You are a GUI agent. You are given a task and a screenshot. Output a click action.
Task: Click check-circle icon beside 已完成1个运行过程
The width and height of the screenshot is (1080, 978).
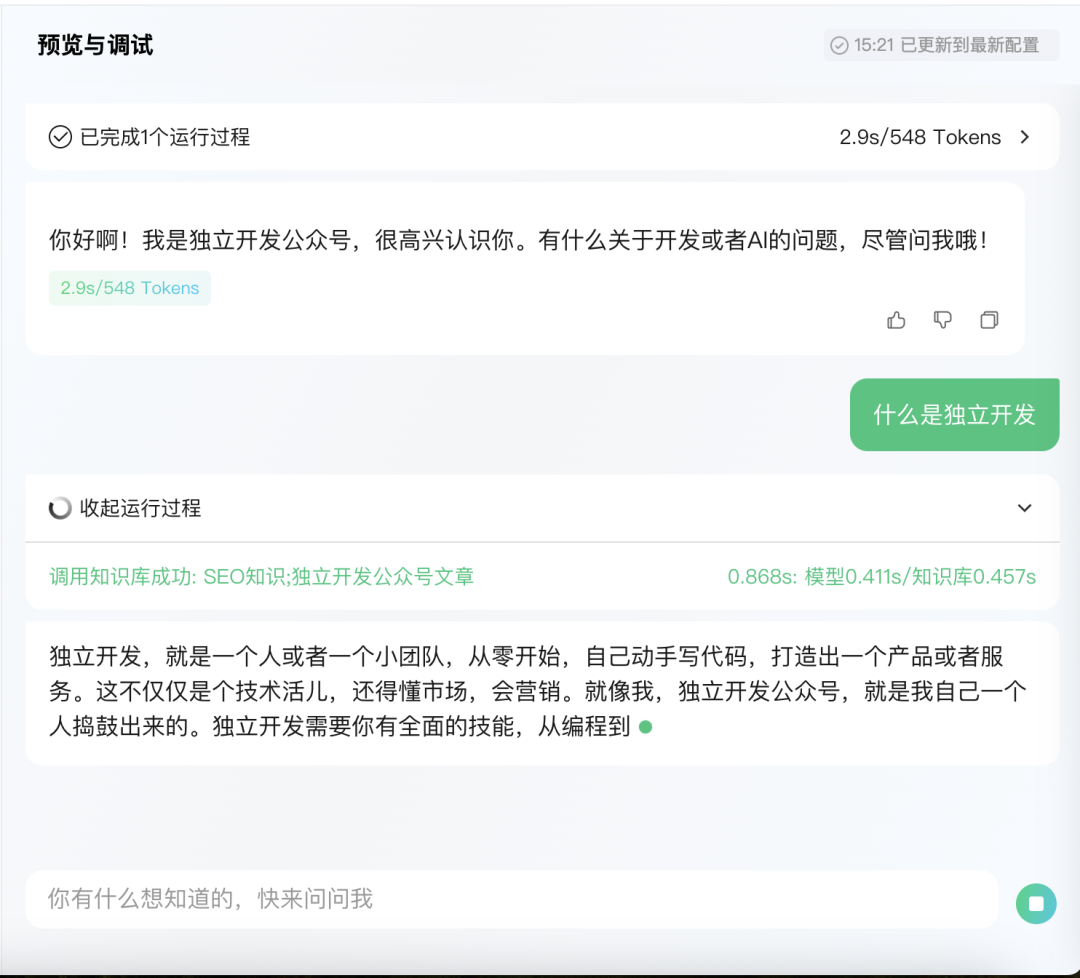(60, 137)
